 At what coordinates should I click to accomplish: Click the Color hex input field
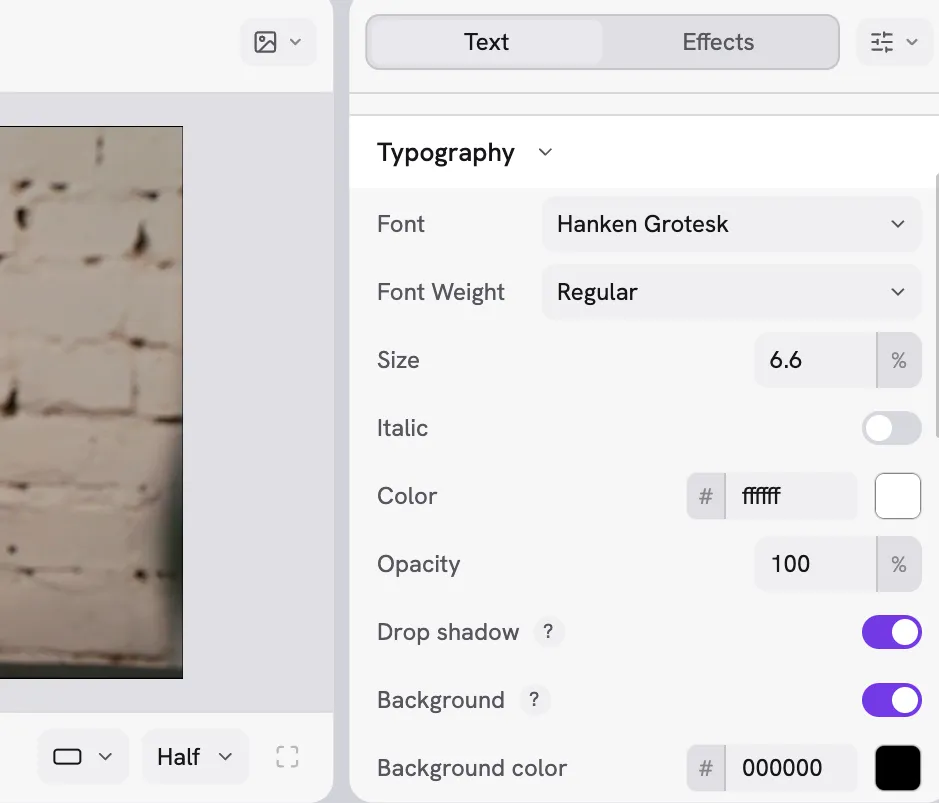pyautogui.click(x=790, y=496)
